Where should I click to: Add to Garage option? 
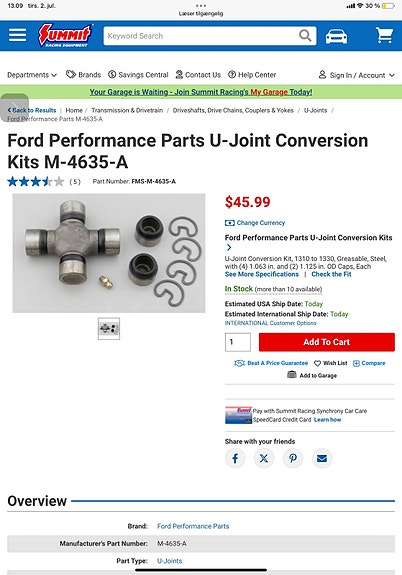(312, 375)
